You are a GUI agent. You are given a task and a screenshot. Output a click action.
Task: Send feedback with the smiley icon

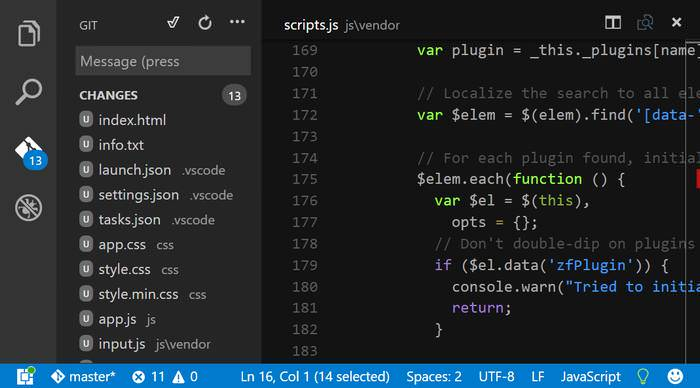pyautogui.click(x=675, y=376)
